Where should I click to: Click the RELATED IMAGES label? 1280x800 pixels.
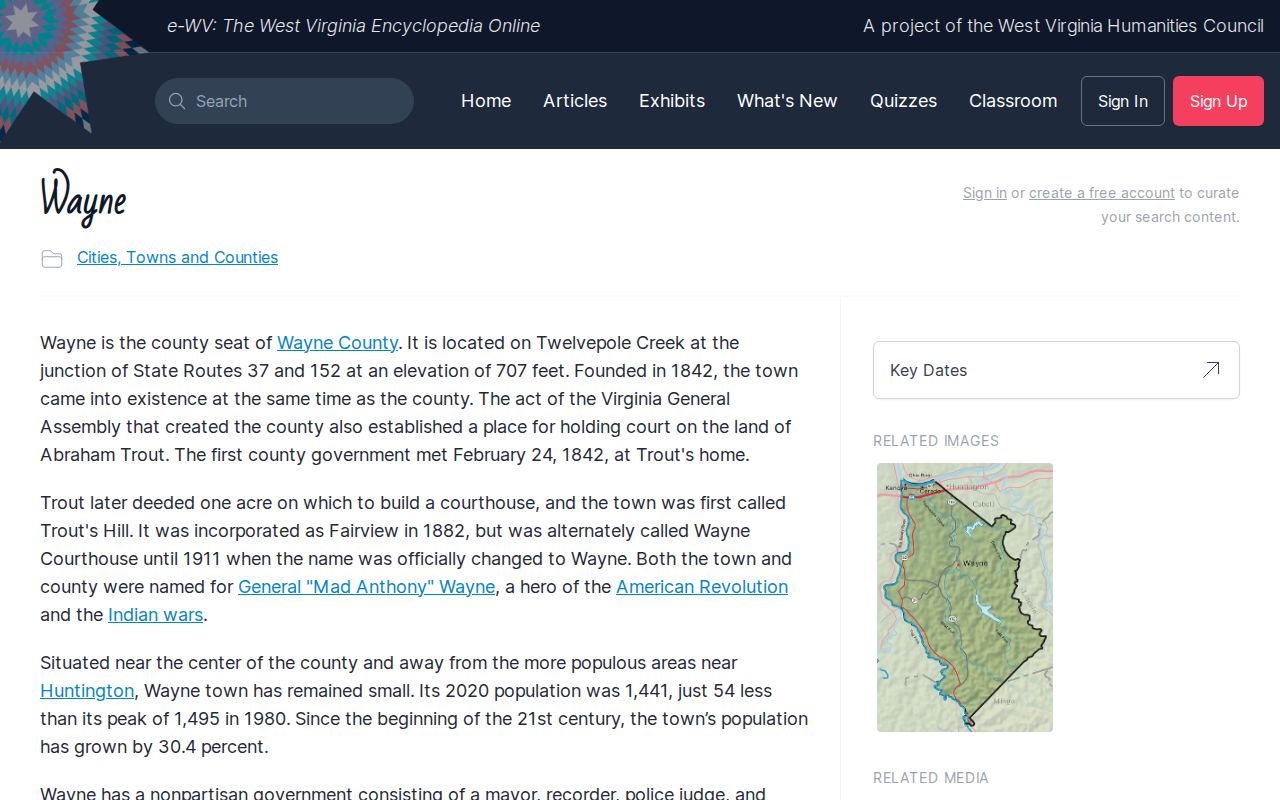936,440
